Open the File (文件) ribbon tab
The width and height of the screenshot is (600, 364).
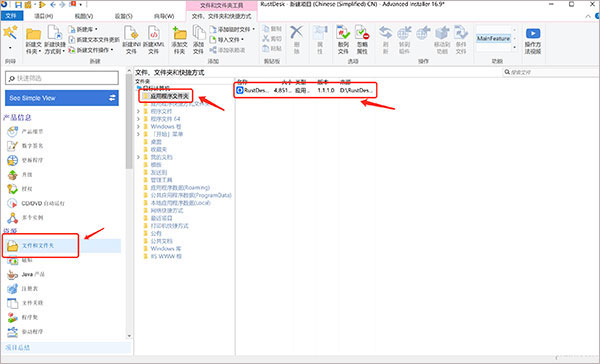[11, 16]
